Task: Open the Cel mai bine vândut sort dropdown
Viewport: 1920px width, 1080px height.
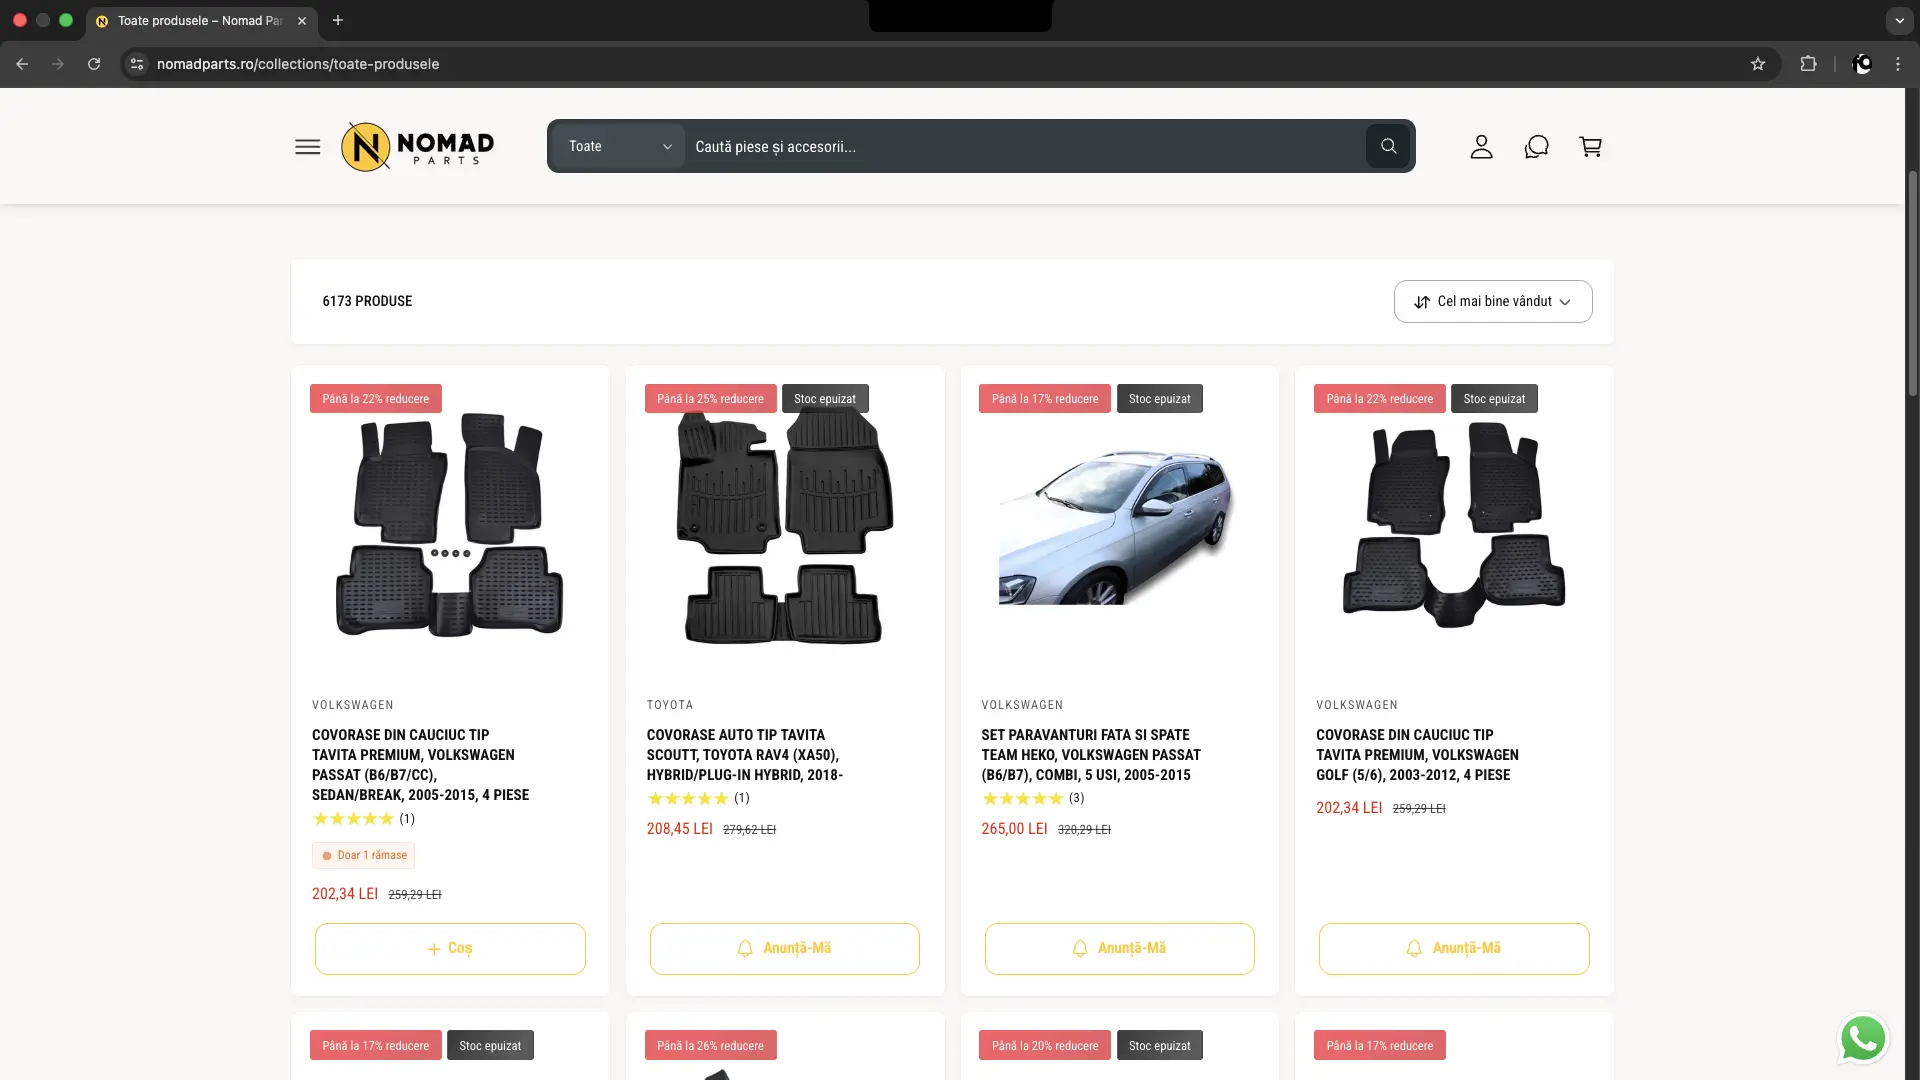Action: coord(1493,302)
